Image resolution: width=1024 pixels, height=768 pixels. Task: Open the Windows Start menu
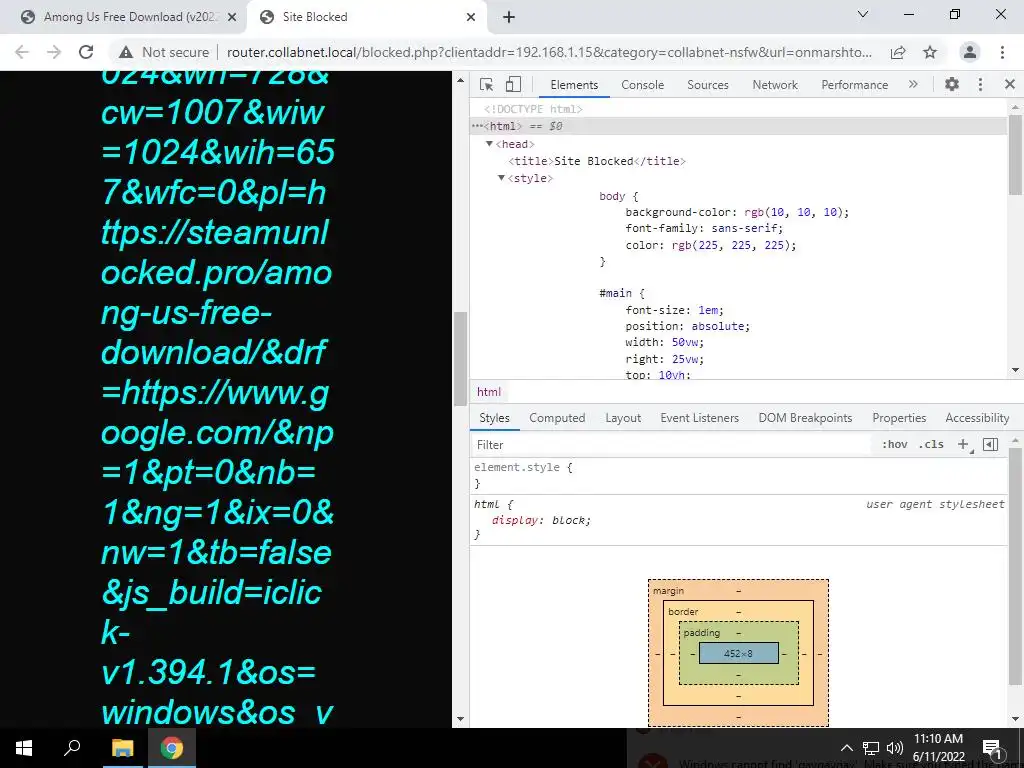[24, 748]
